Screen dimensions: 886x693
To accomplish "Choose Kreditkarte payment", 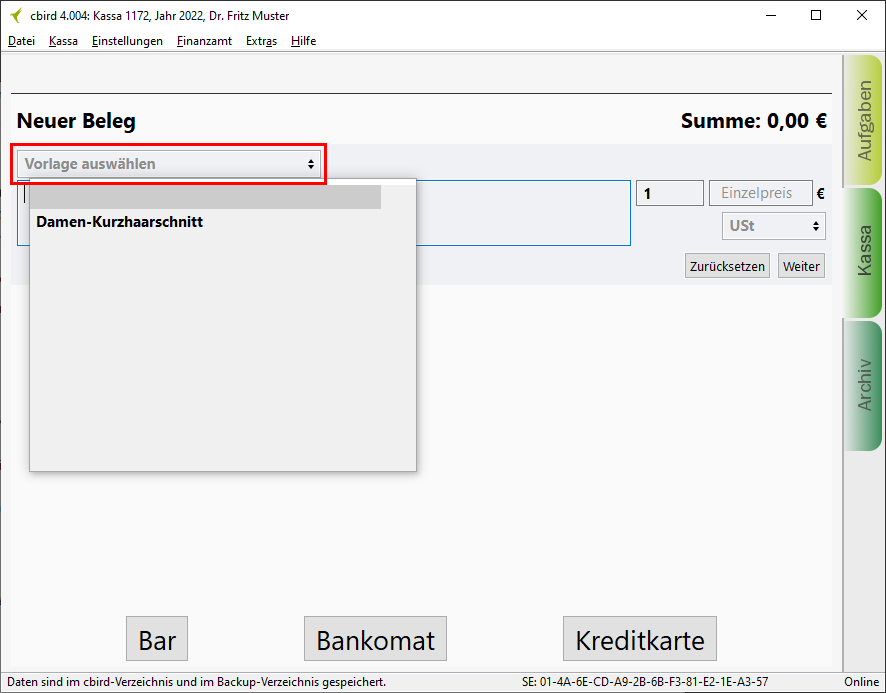I will tap(640, 640).
